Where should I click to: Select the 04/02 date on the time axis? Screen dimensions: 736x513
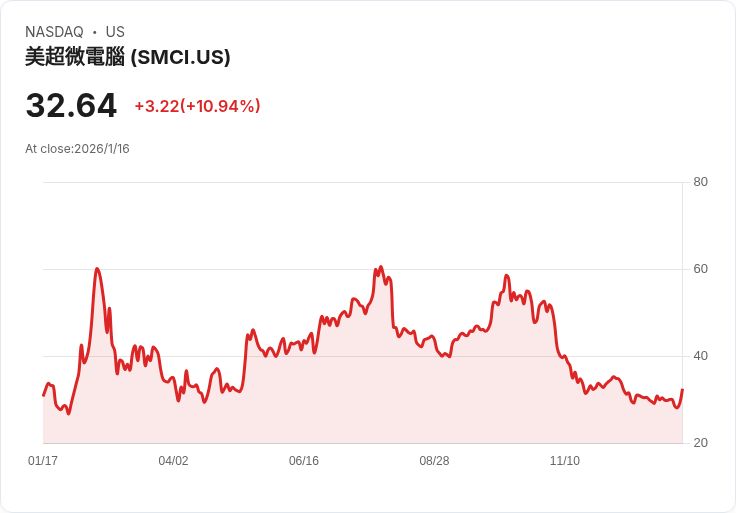click(x=173, y=461)
